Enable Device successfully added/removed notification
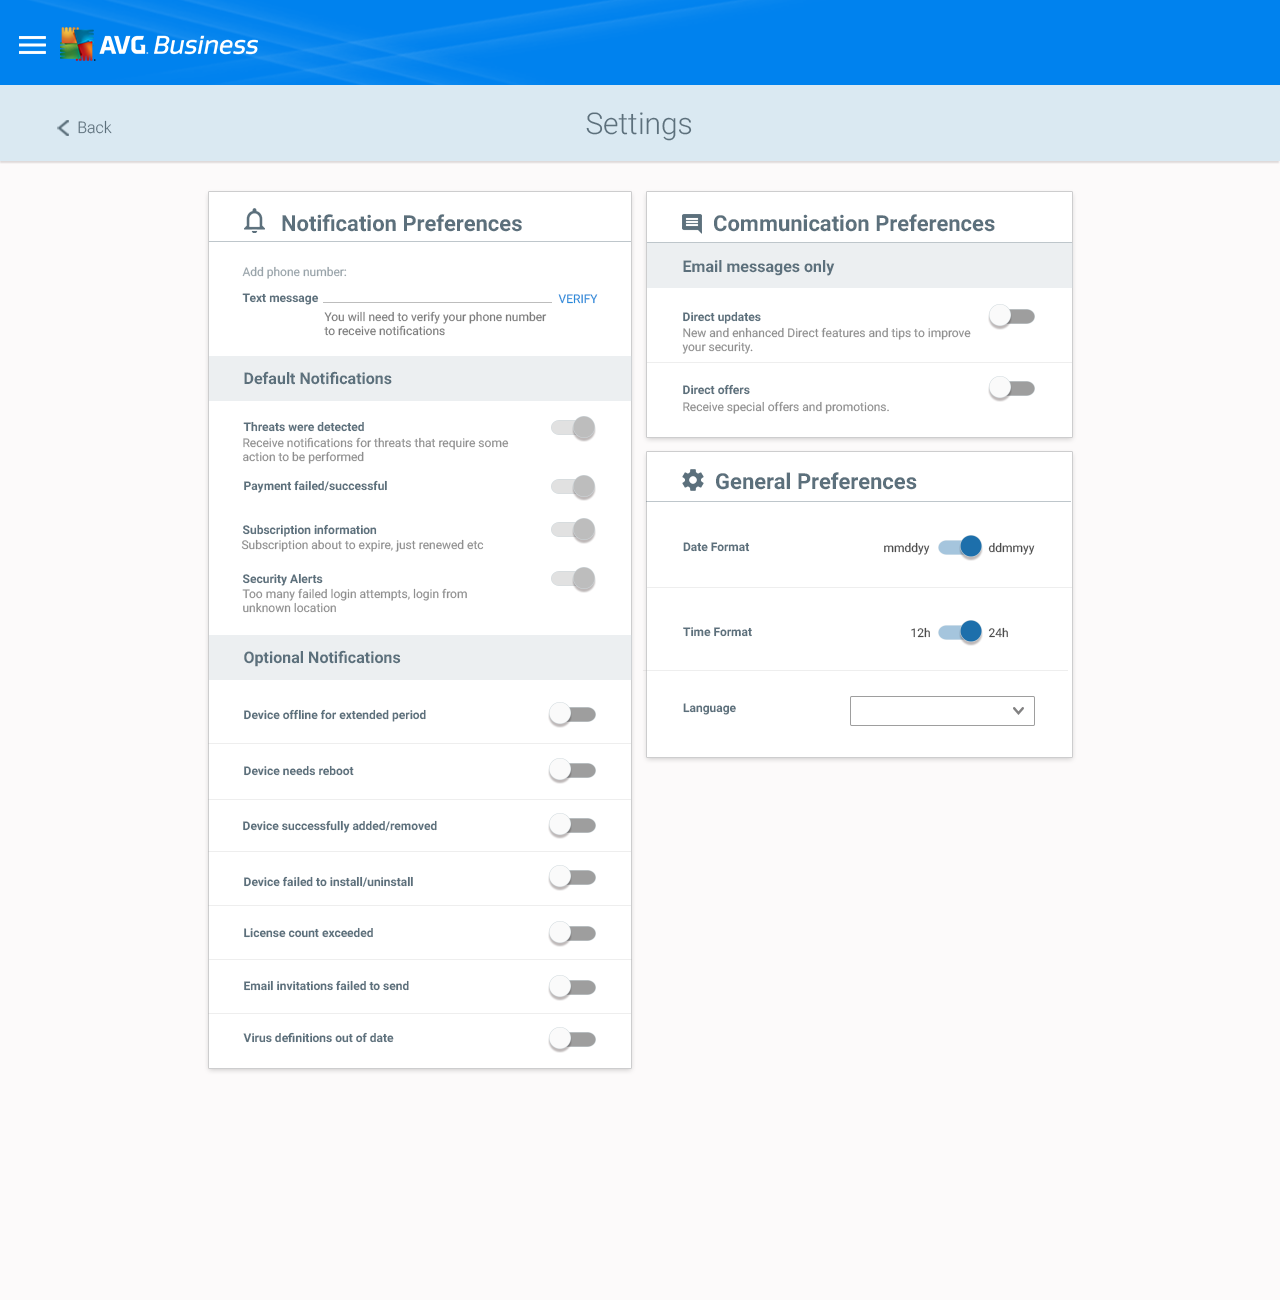The image size is (1280, 1300). (x=572, y=825)
